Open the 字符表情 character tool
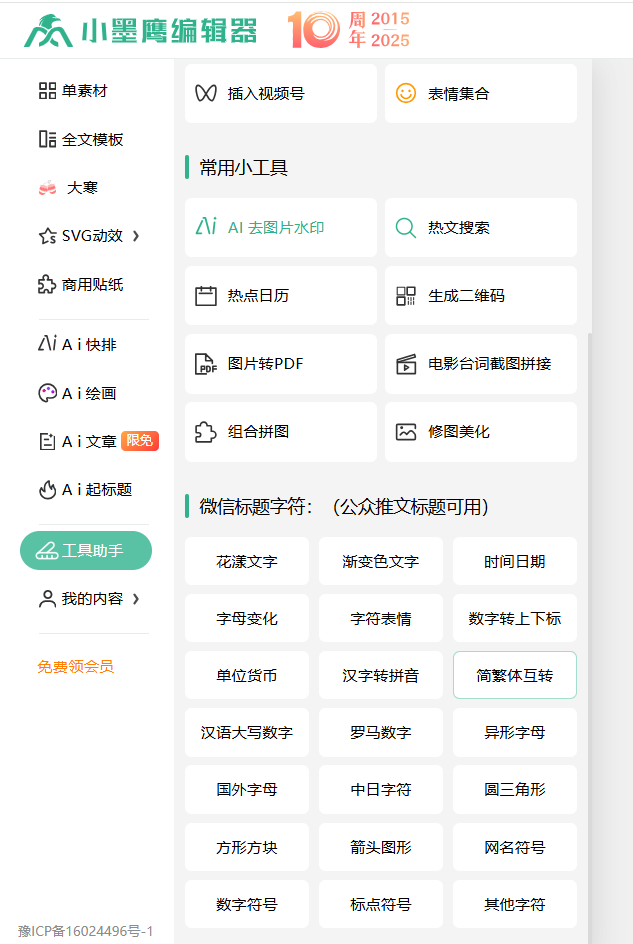The width and height of the screenshot is (633, 944). click(x=381, y=618)
